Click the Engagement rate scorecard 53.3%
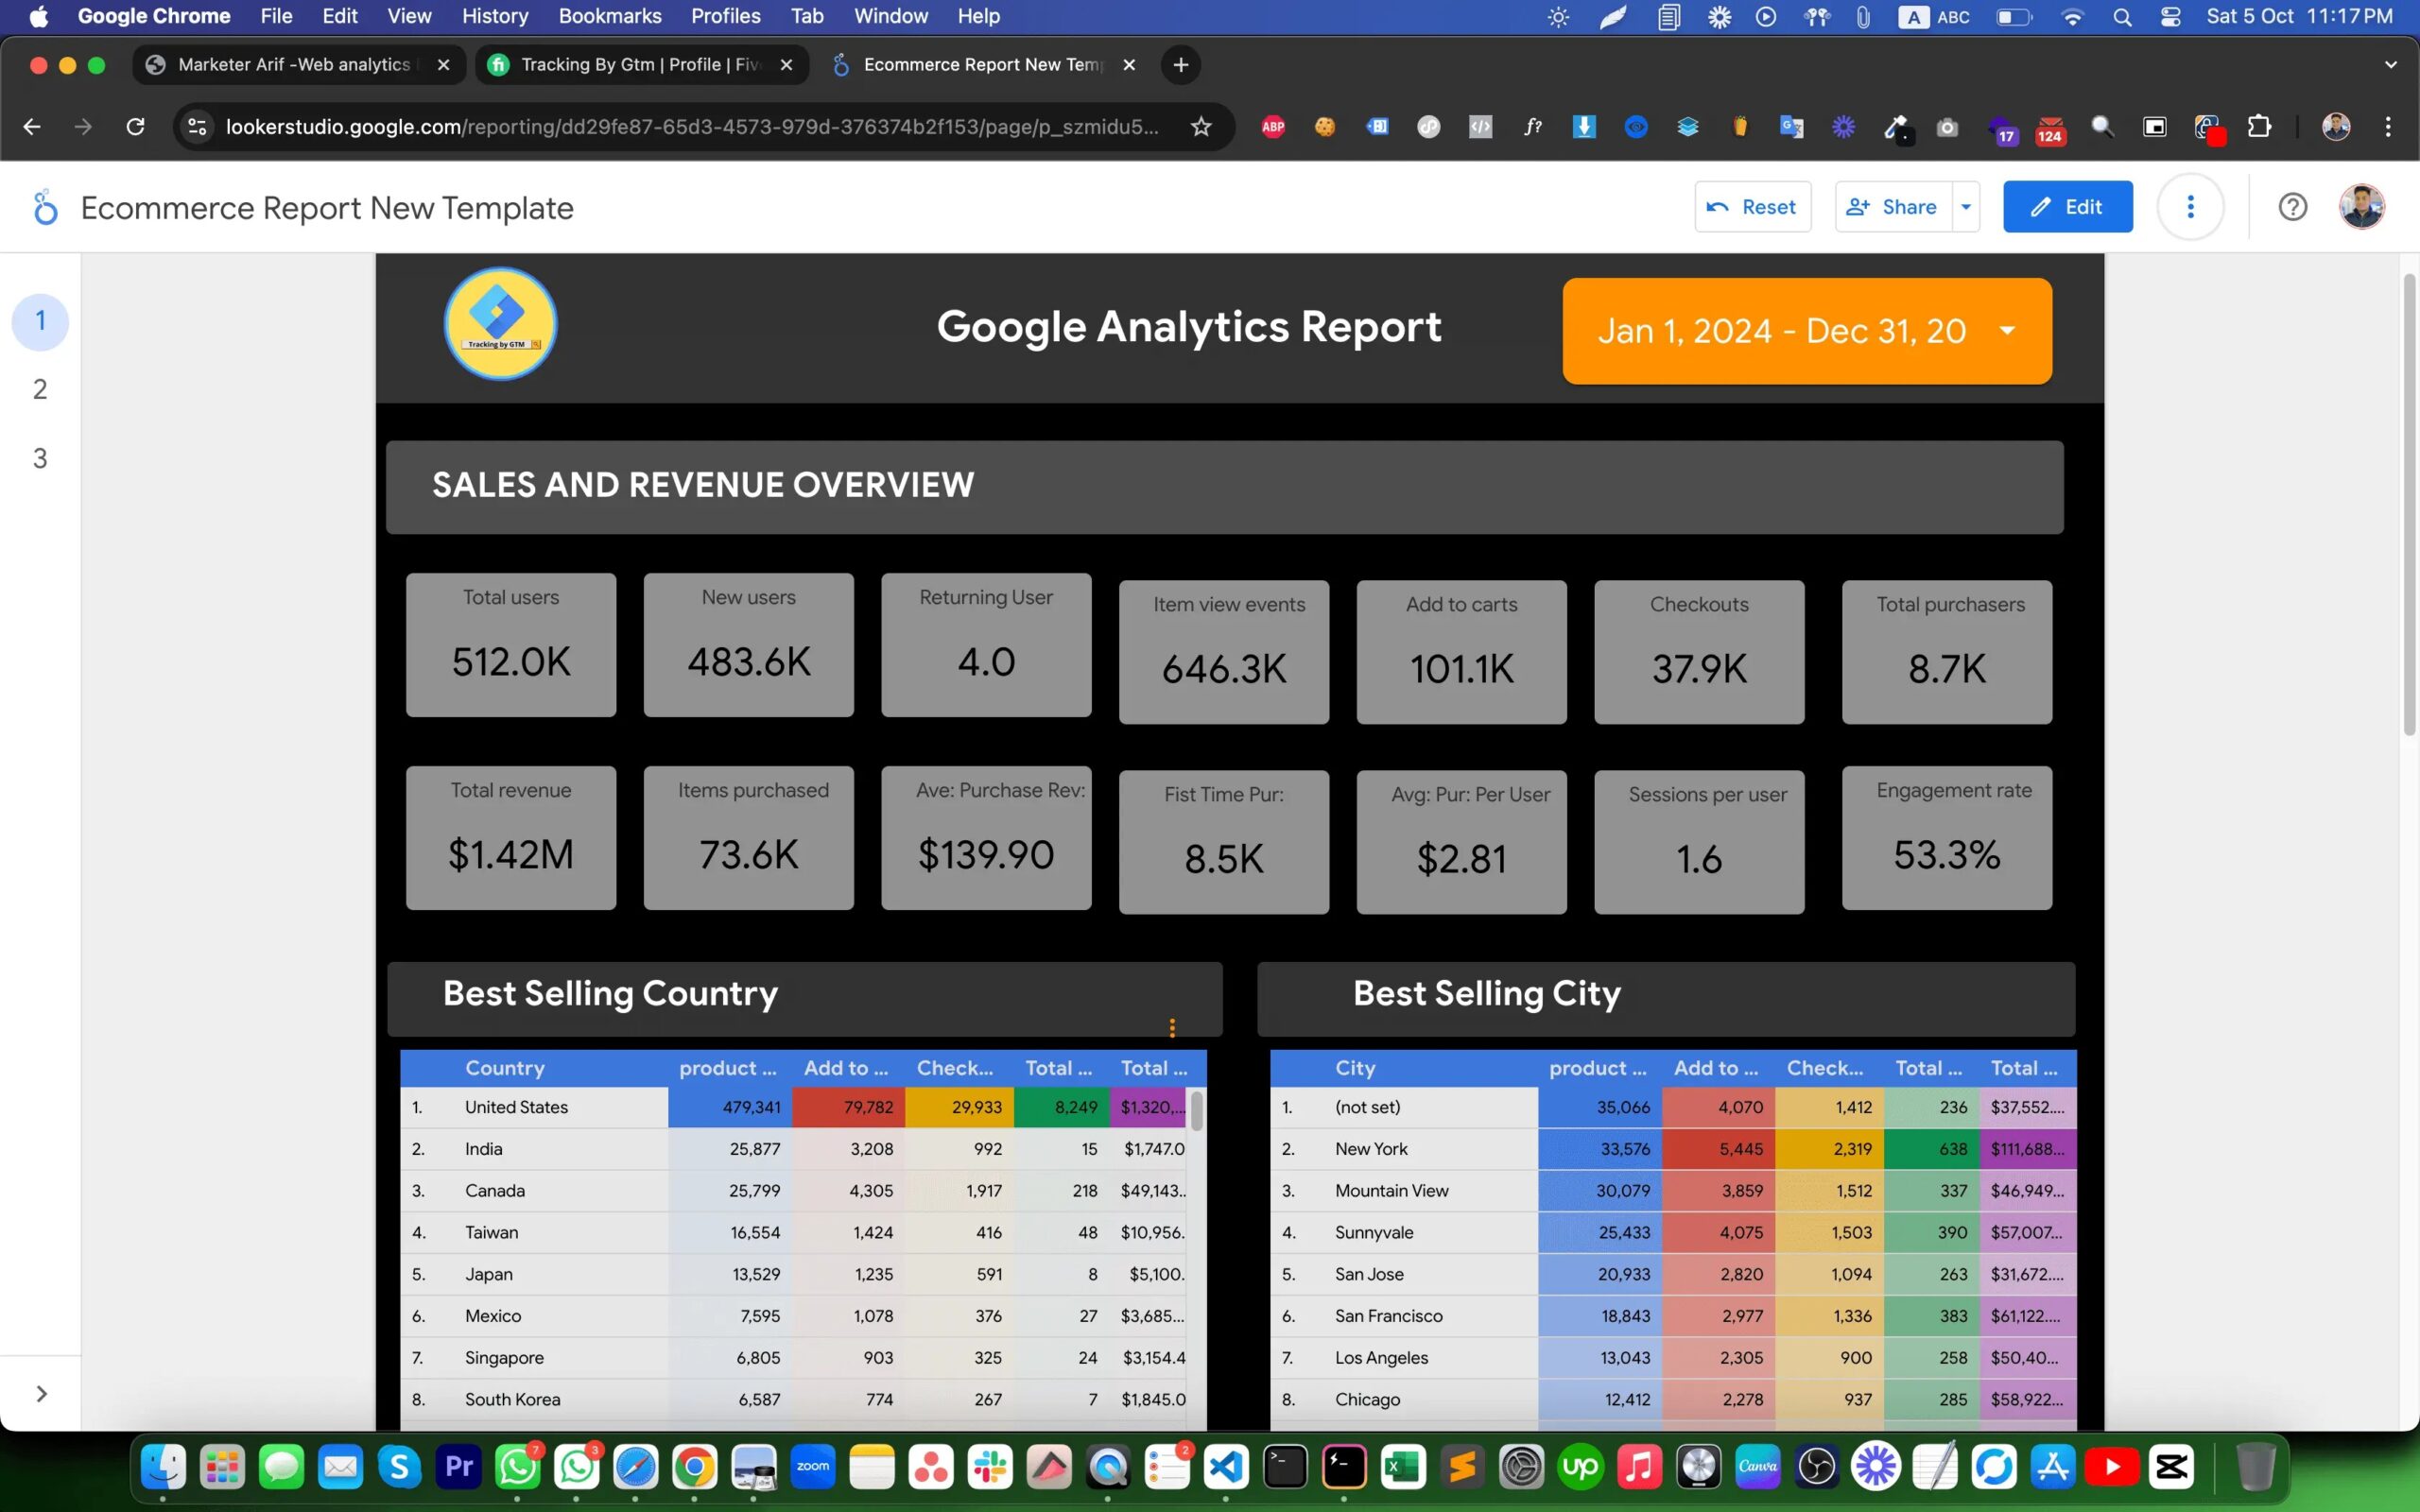The image size is (2420, 1512). pos(1946,838)
